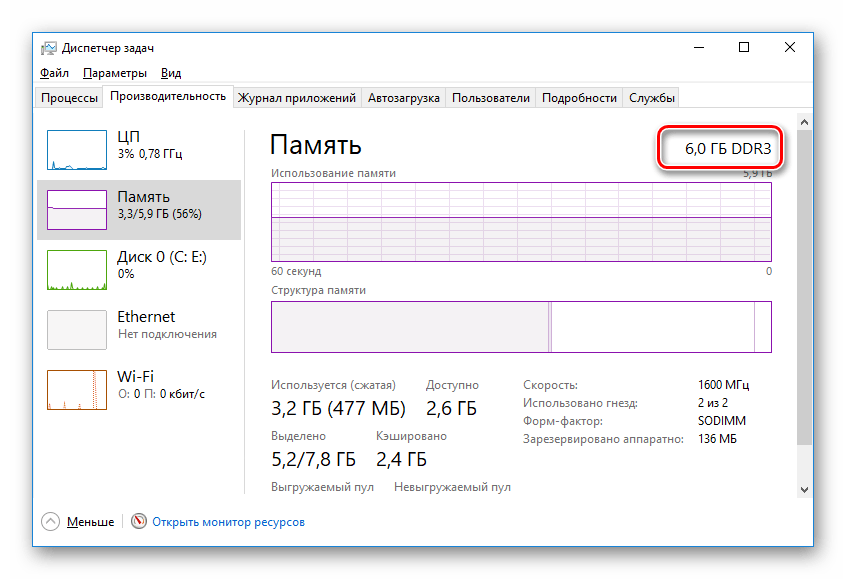Open Disk 0 (C: E:) performance graph
The image size is (846, 579).
(77, 269)
